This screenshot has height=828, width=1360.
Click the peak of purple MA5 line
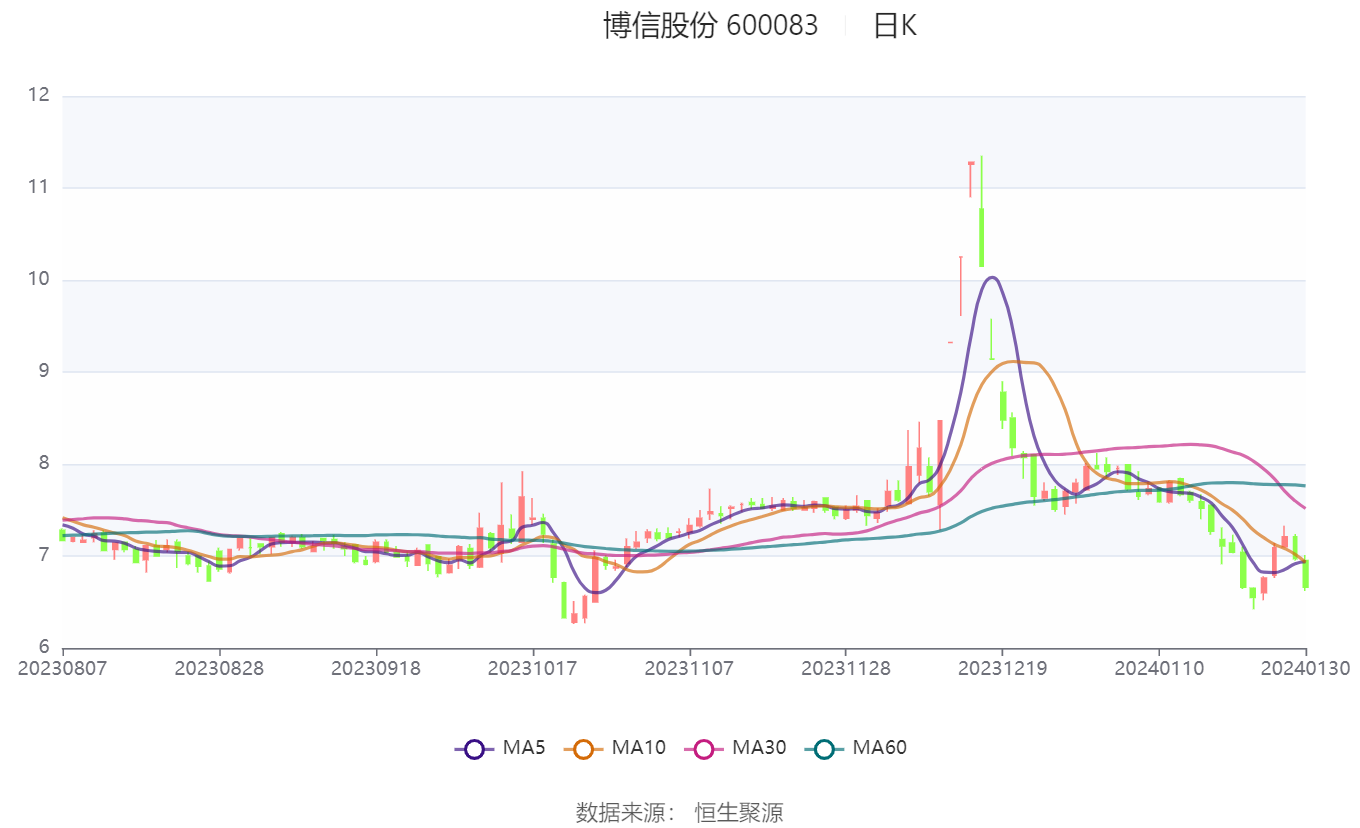[991, 277]
